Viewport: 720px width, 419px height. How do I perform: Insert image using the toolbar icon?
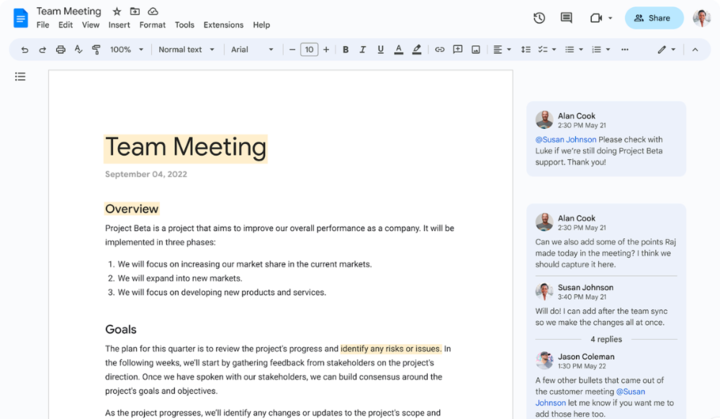tap(476, 49)
